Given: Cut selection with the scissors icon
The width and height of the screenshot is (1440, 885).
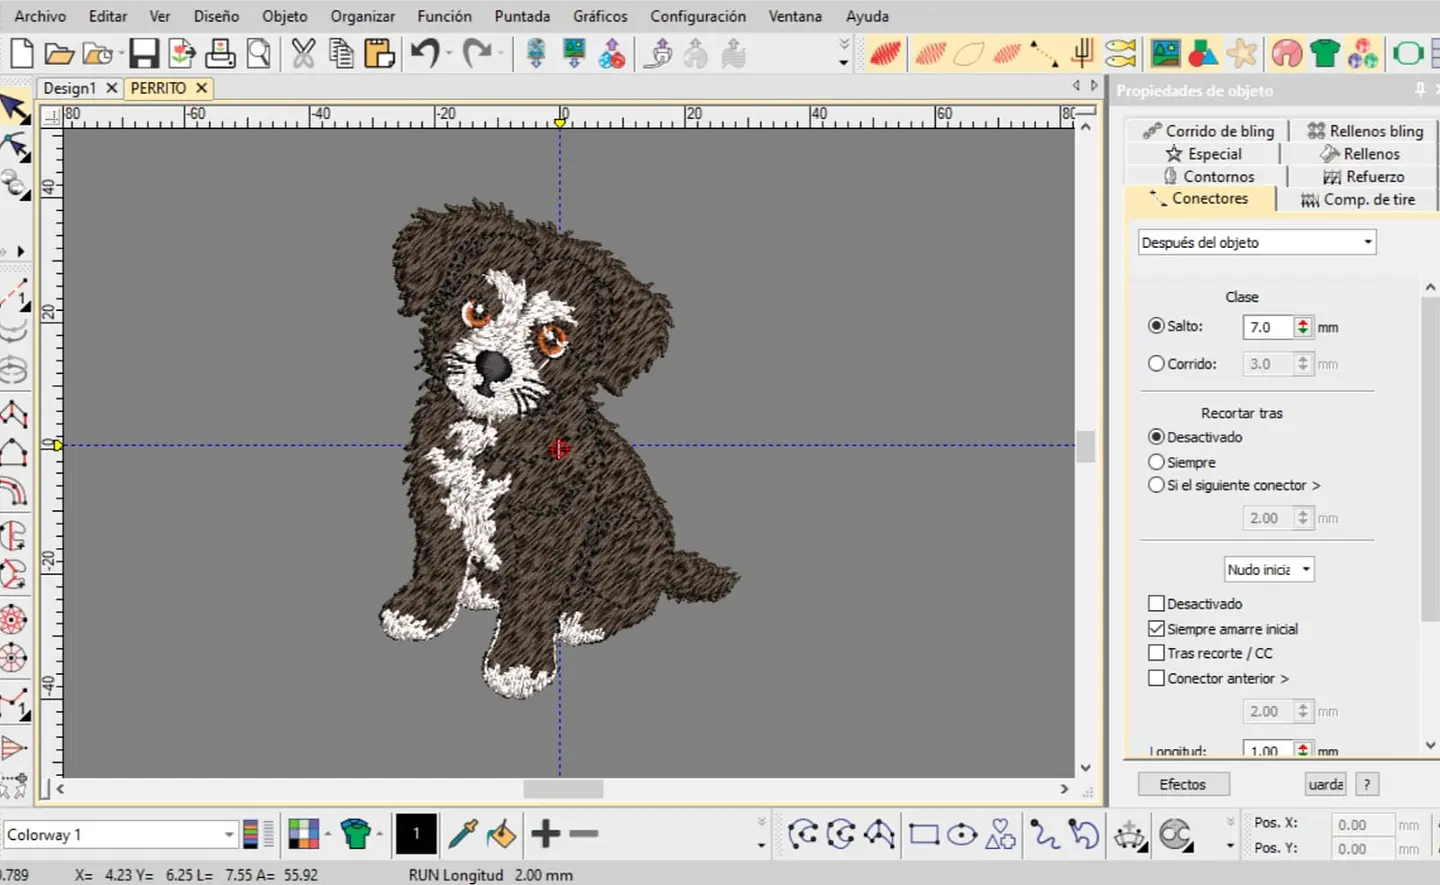Looking at the screenshot, I should (x=303, y=53).
